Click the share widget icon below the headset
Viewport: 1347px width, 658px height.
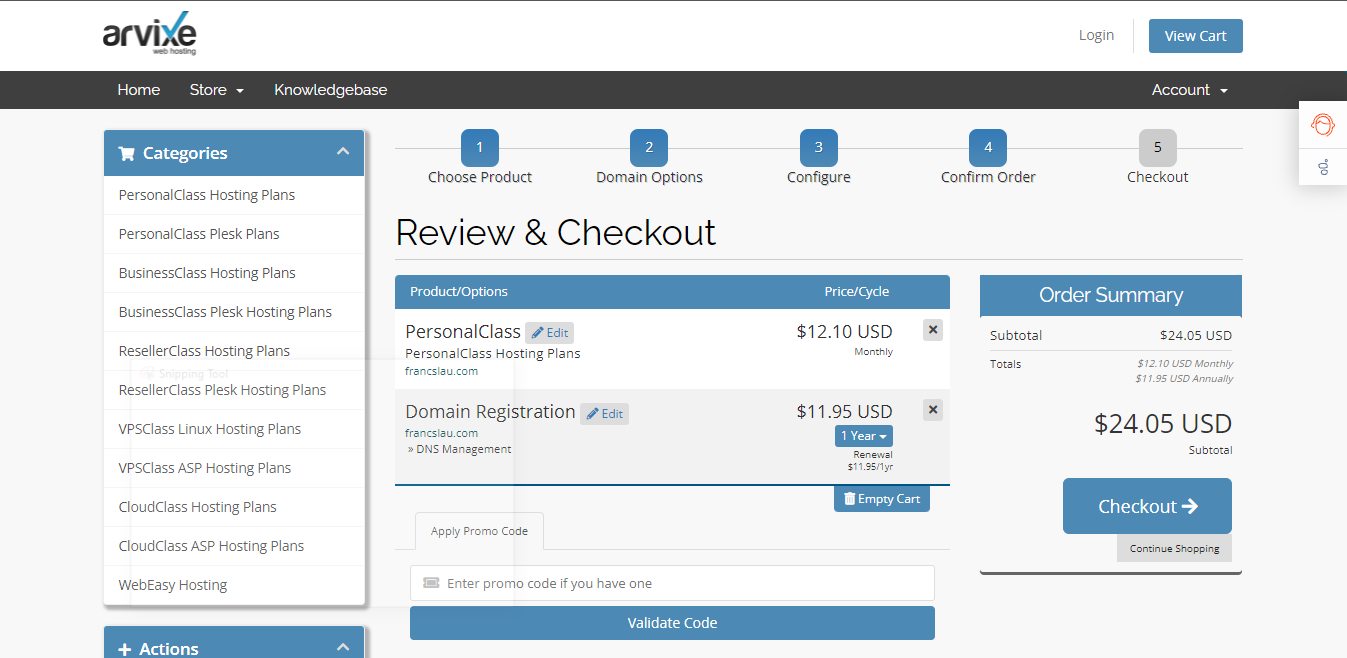[x=1323, y=166]
